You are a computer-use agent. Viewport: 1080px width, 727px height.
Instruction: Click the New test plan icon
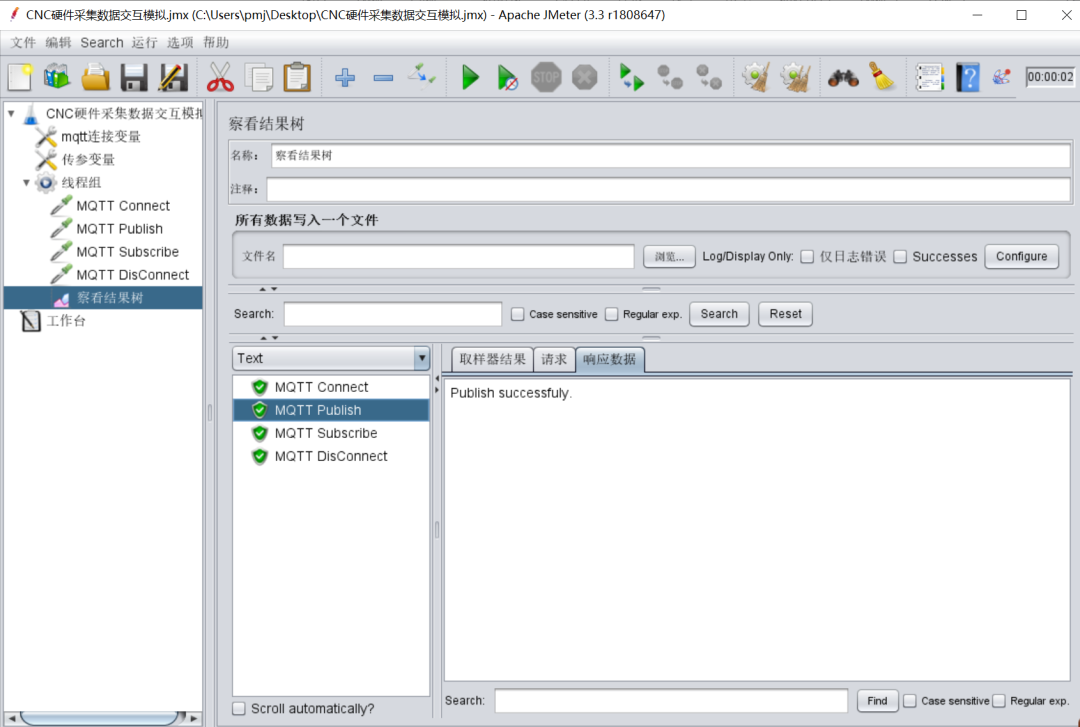point(19,77)
